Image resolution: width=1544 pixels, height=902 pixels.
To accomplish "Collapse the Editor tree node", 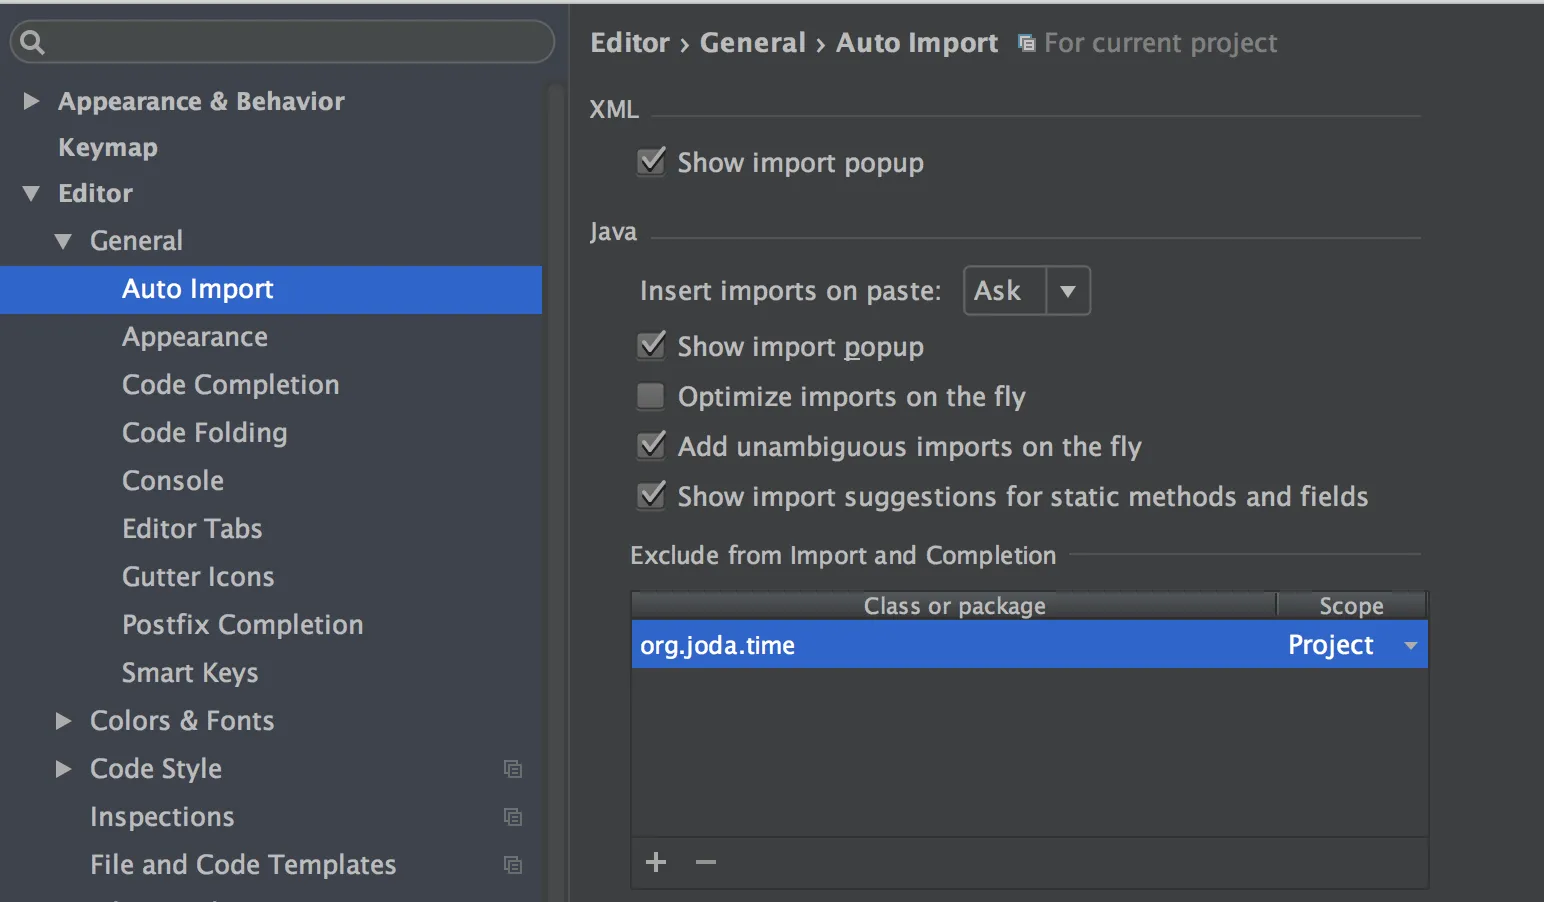I will point(31,194).
